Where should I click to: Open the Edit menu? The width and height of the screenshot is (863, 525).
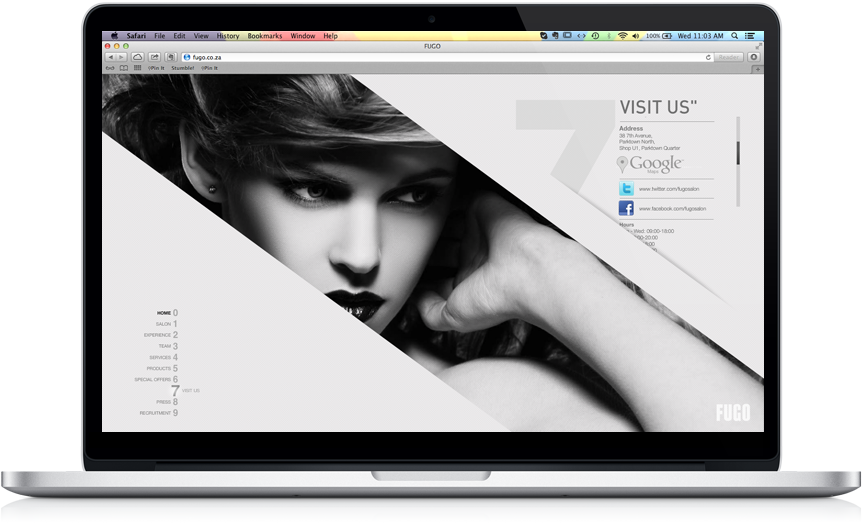click(x=179, y=36)
